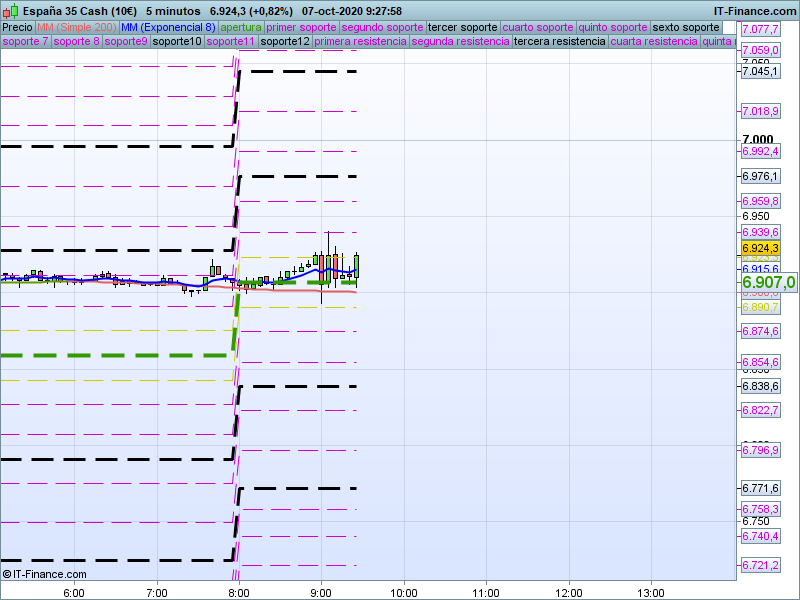Open the MM (Simple 200) indicator label
This screenshot has width=800, height=600.
coord(77,28)
